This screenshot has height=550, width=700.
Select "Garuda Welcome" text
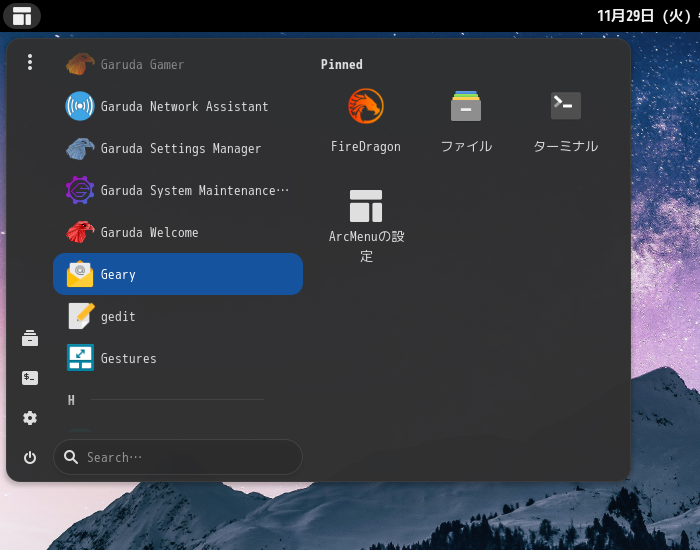[150, 233]
